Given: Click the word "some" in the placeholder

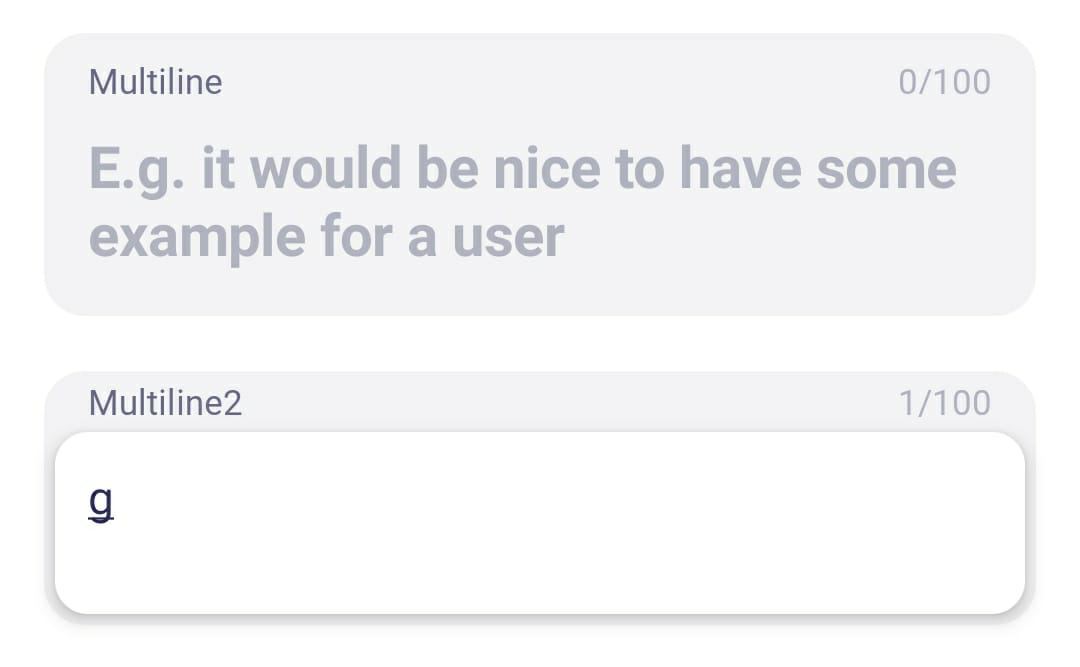Looking at the screenshot, I should click(886, 169).
